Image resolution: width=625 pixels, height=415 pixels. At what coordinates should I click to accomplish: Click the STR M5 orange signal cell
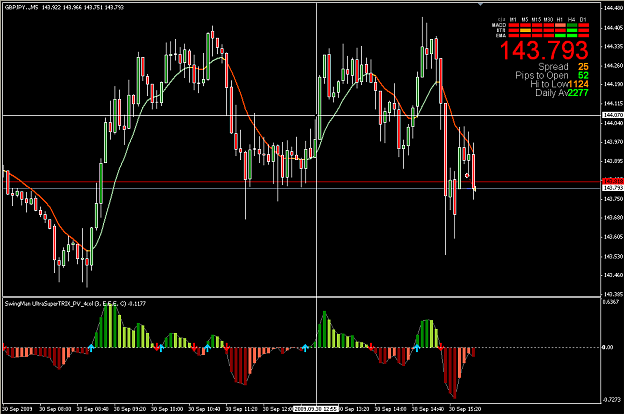(525, 30)
